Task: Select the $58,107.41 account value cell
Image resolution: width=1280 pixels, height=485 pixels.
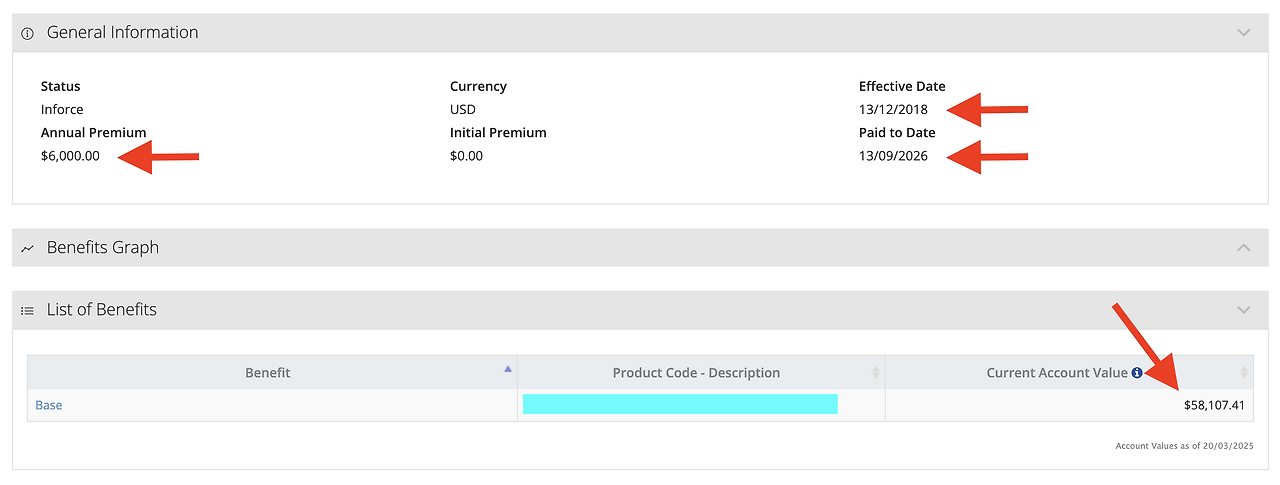Action: [1214, 405]
